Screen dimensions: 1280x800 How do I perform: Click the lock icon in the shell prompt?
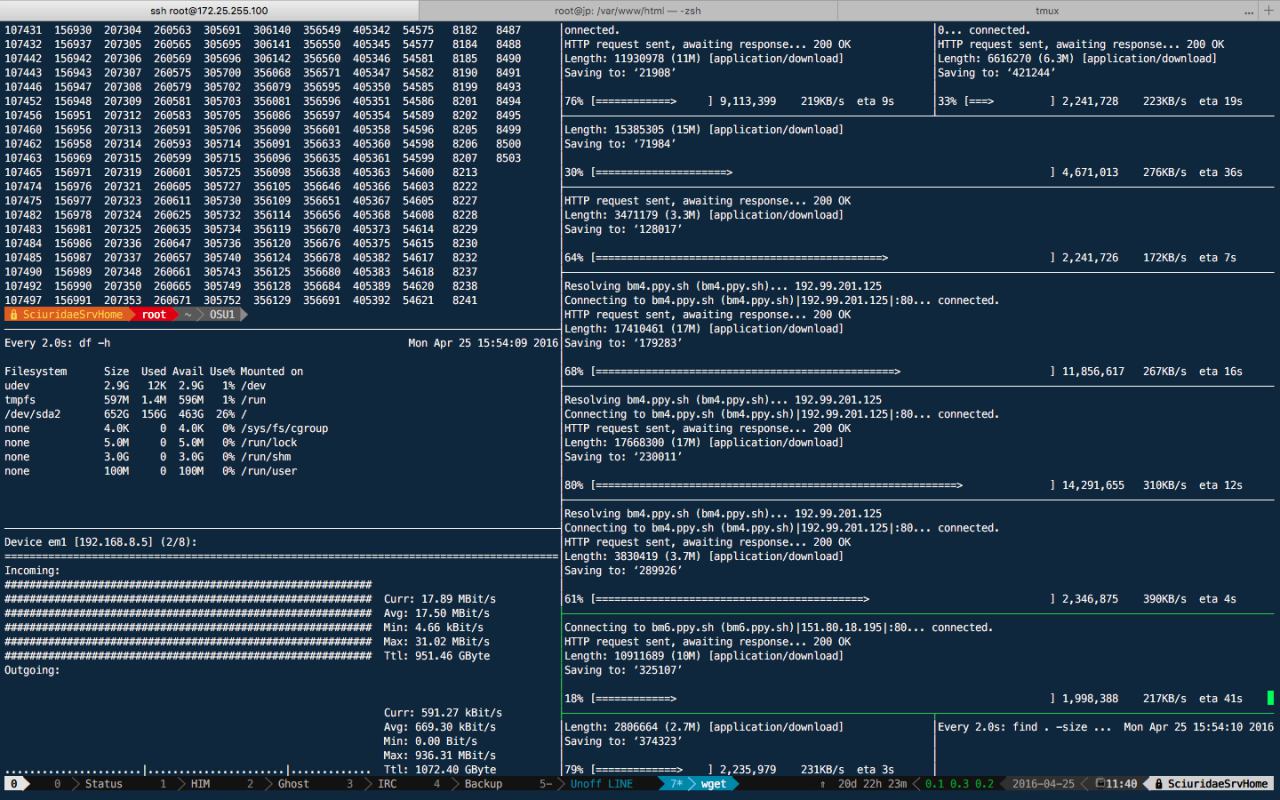pyautogui.click(x=12, y=314)
